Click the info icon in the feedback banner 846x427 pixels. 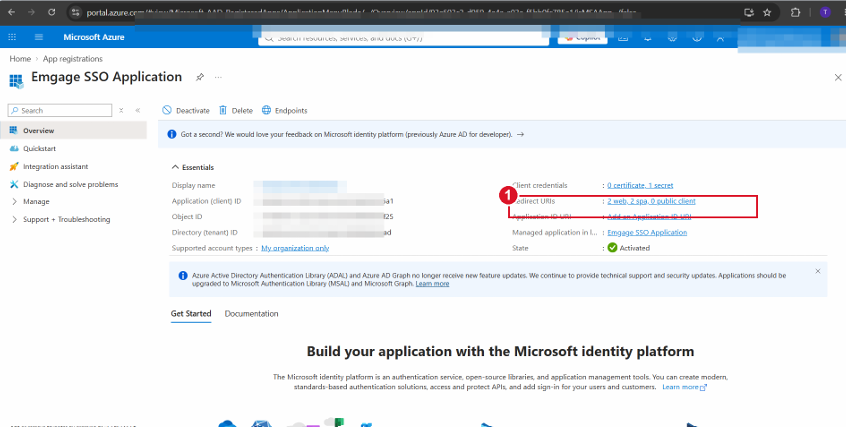point(172,134)
